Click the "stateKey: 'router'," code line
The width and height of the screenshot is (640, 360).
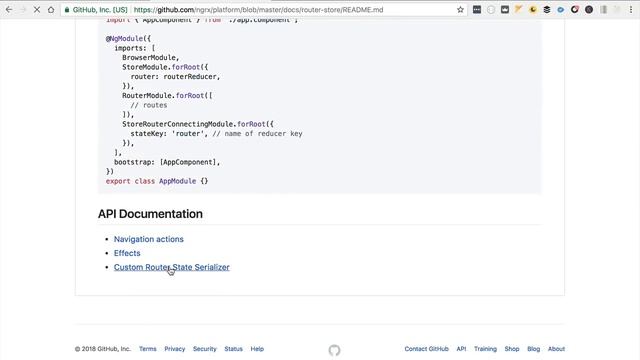(169, 133)
